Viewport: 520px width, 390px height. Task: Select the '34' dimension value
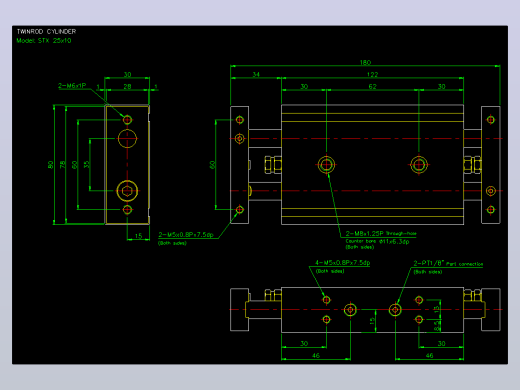256,74
